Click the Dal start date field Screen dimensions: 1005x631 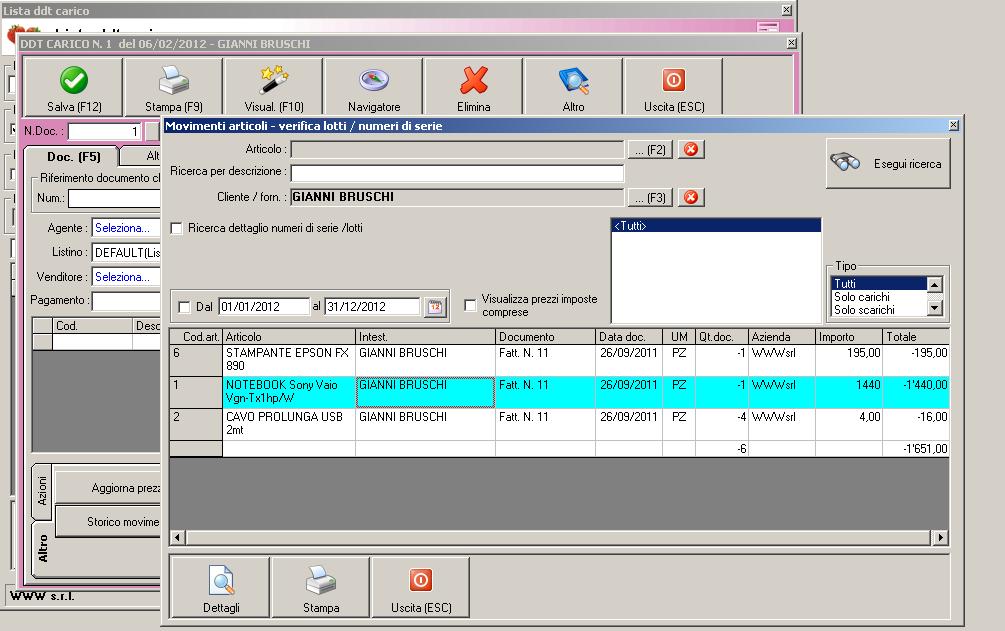tap(263, 307)
